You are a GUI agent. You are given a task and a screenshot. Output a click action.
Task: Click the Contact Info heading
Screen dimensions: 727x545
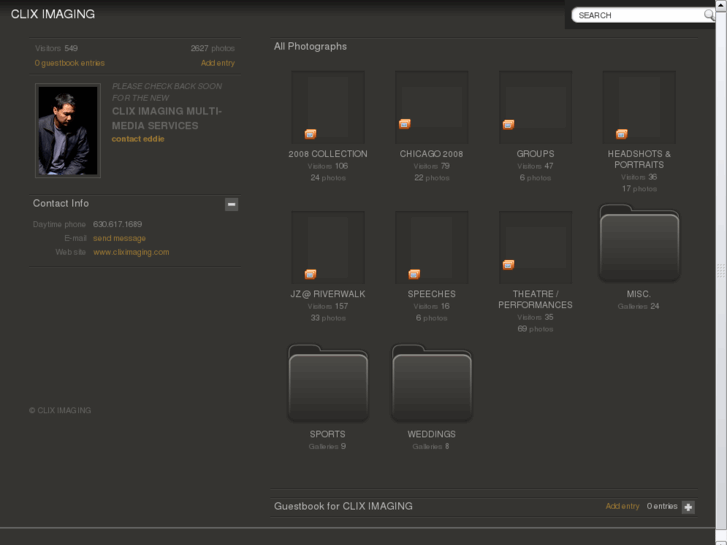(61, 203)
